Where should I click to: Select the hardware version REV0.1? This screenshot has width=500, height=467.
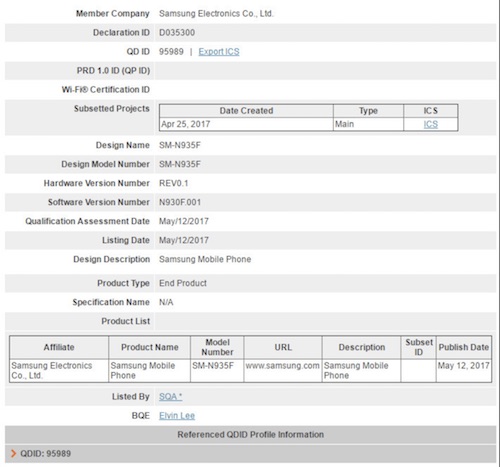click(x=174, y=183)
